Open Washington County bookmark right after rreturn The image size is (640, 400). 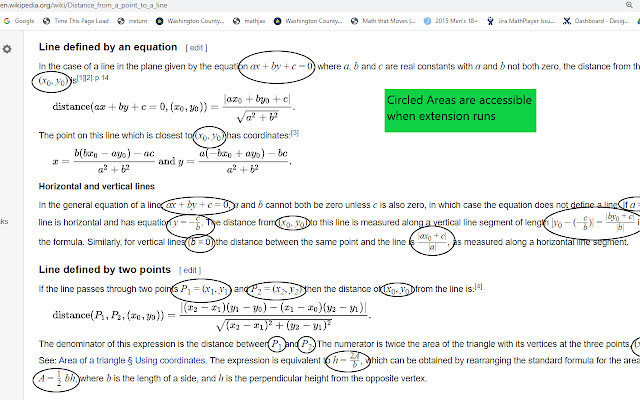coord(190,21)
